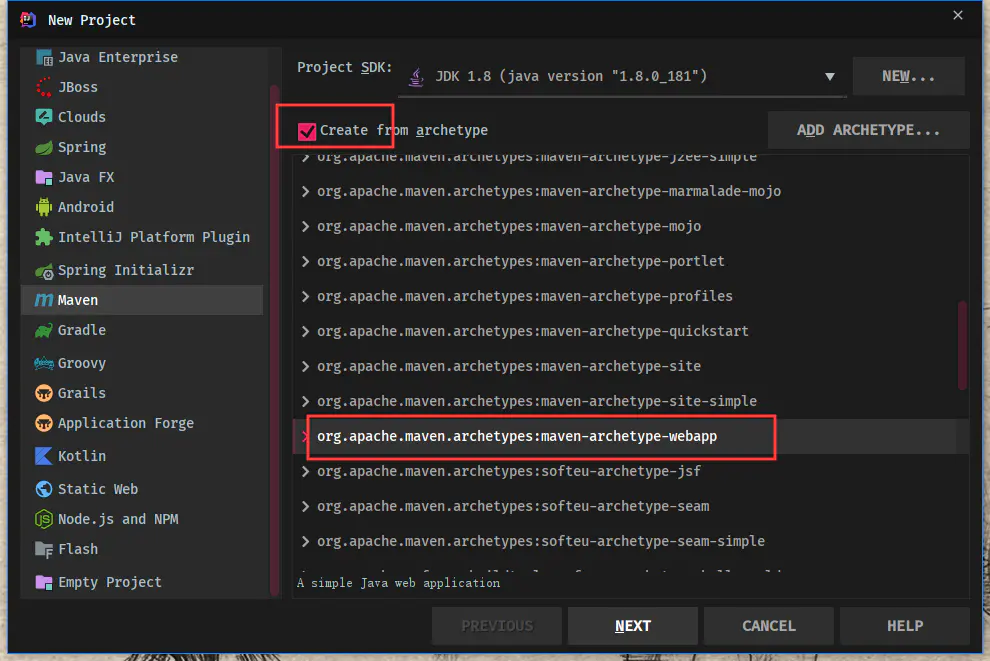Click the IntelliJ logo in title bar

coord(28,20)
